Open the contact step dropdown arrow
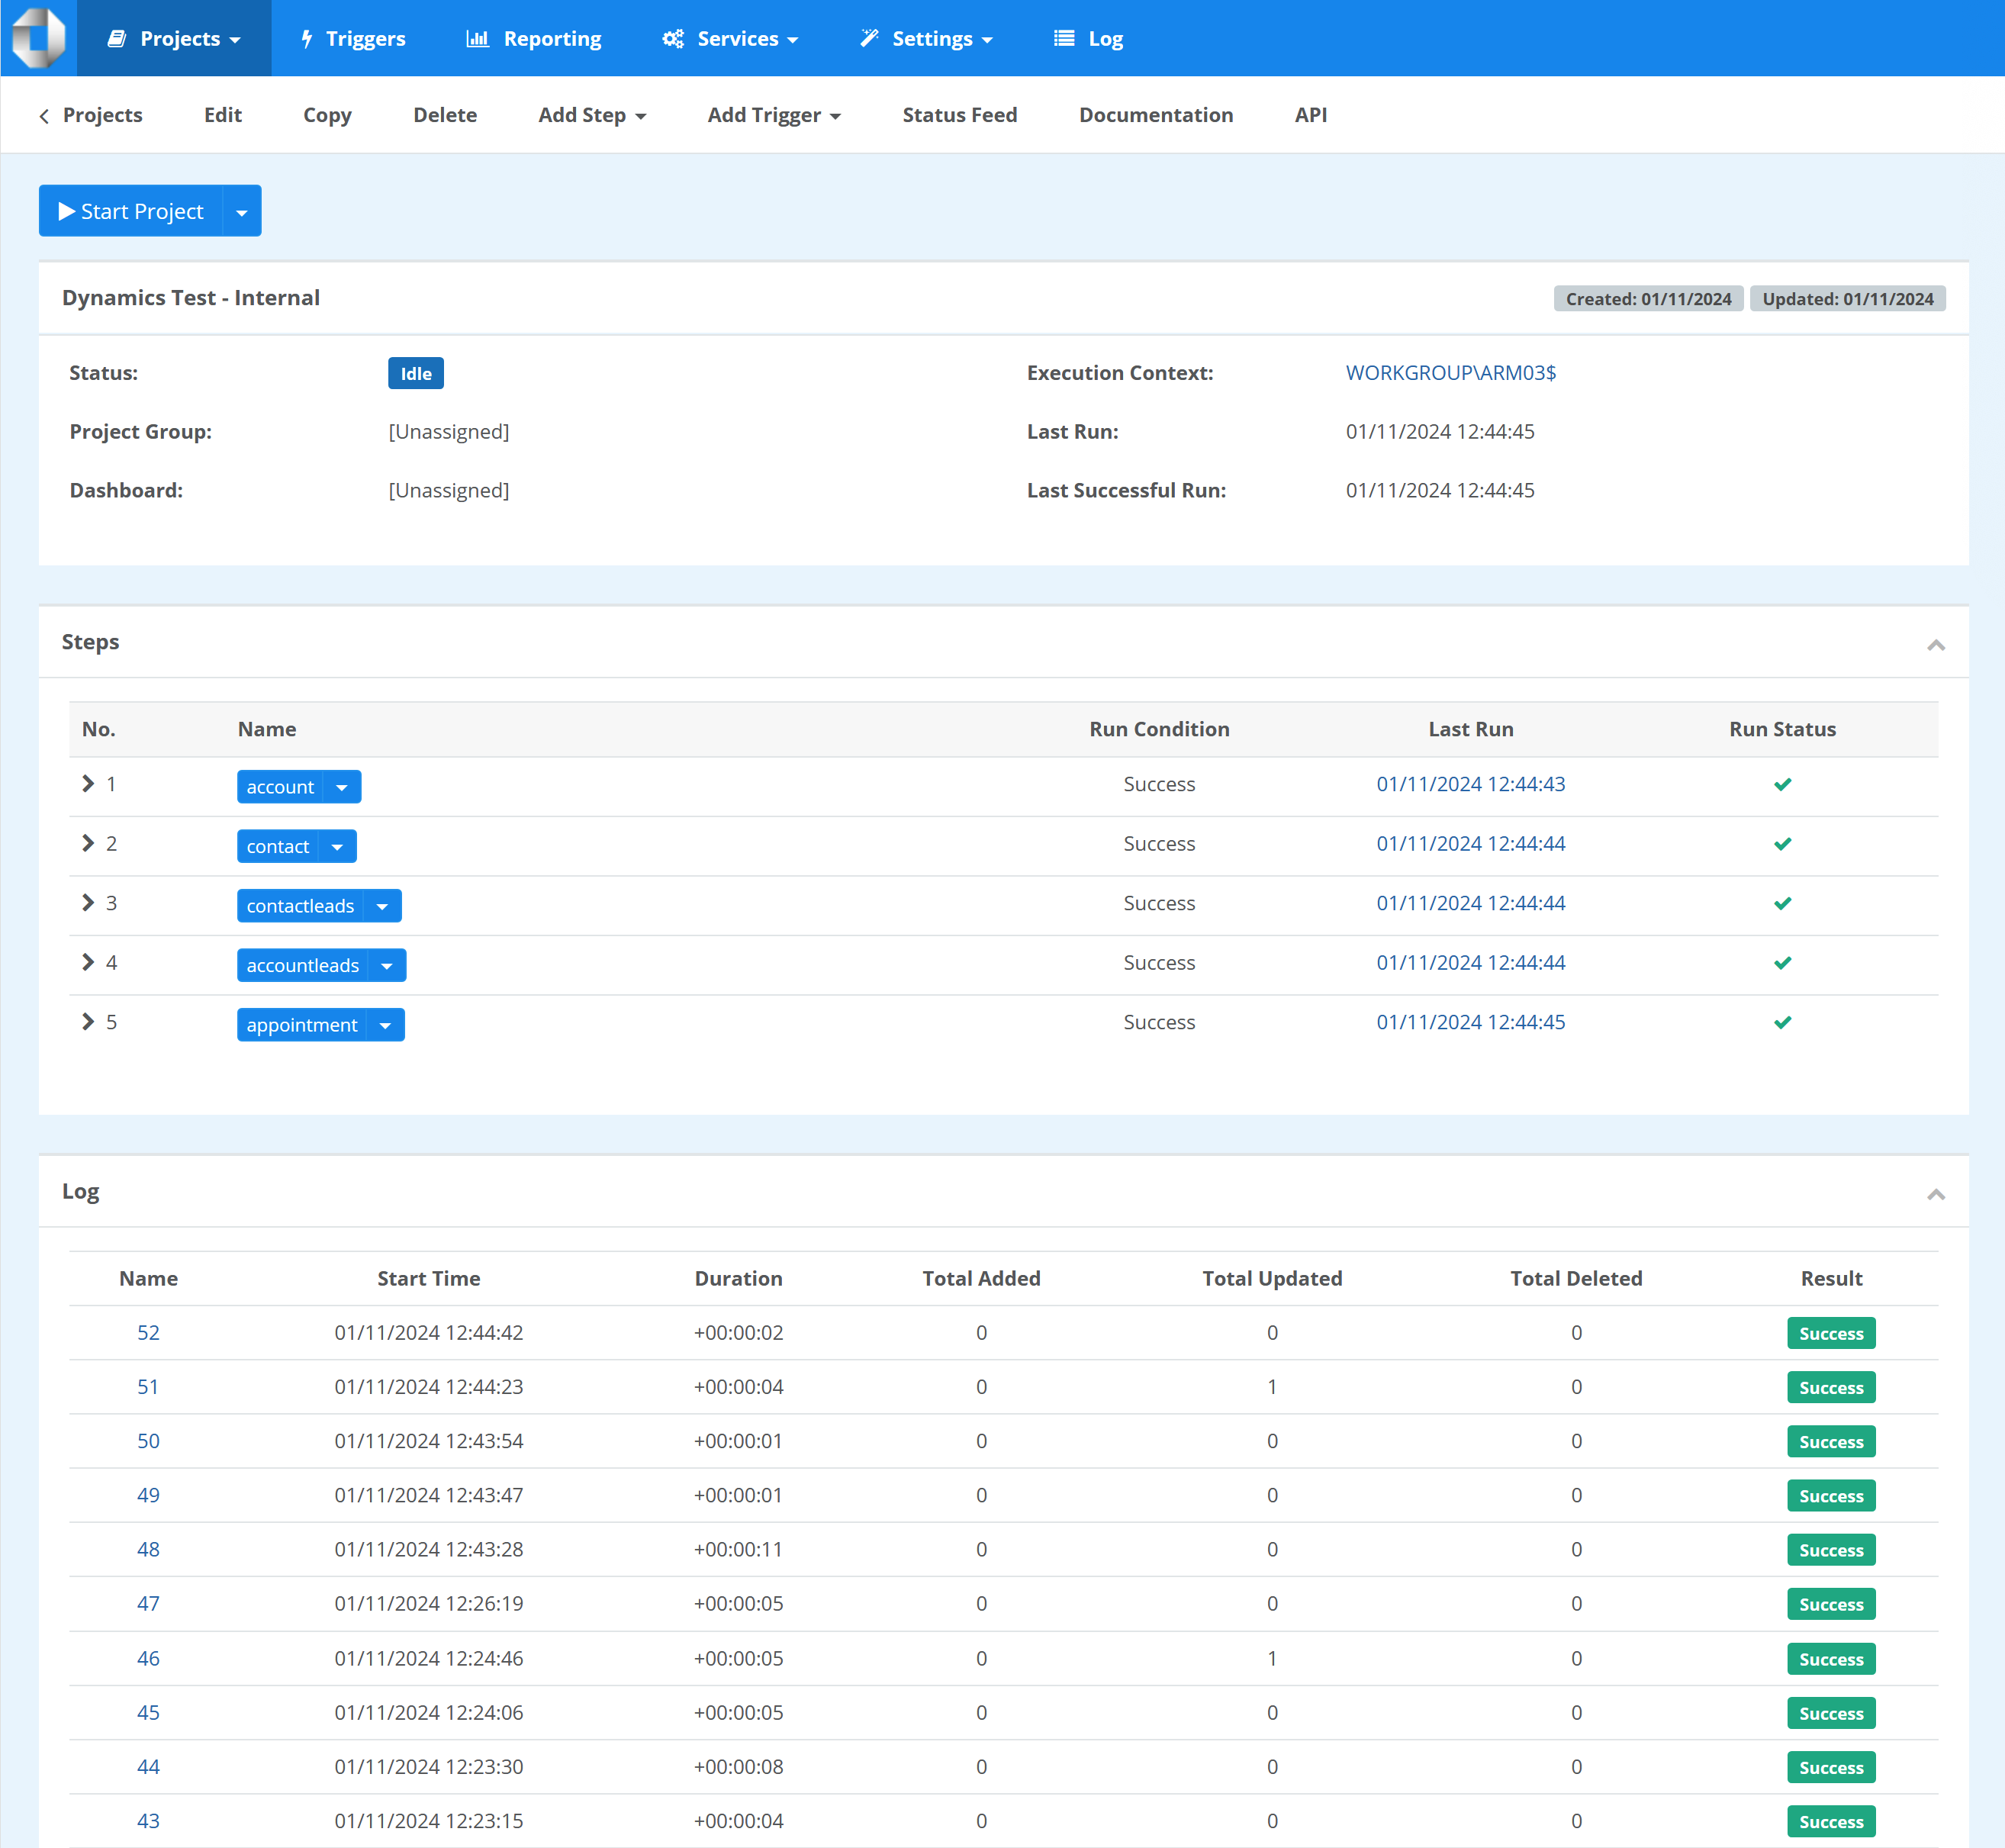The image size is (2005, 1848). [337, 846]
